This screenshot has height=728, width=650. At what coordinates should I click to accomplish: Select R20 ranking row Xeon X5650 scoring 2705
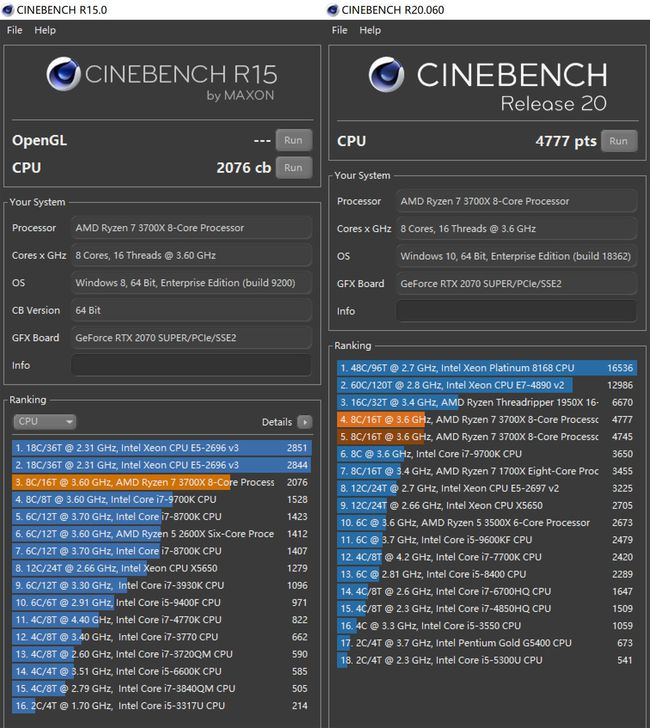click(487, 506)
